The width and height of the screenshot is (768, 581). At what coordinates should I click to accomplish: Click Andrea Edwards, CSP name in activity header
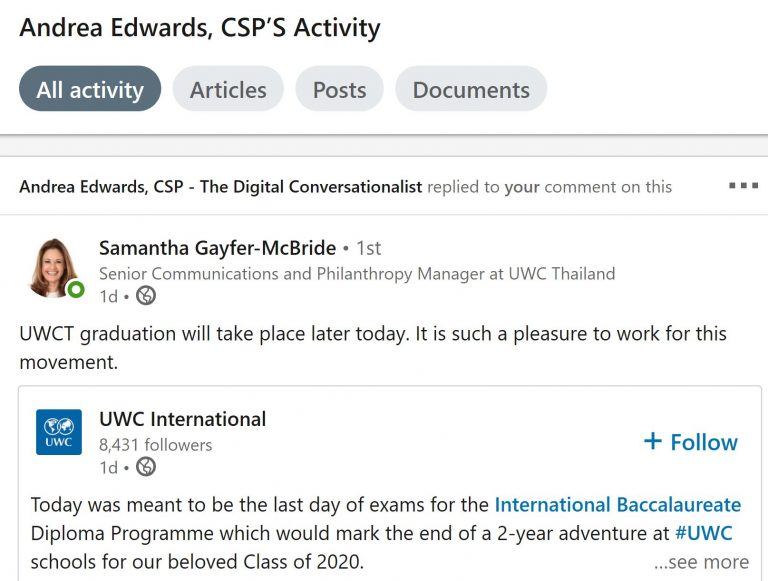coord(220,187)
